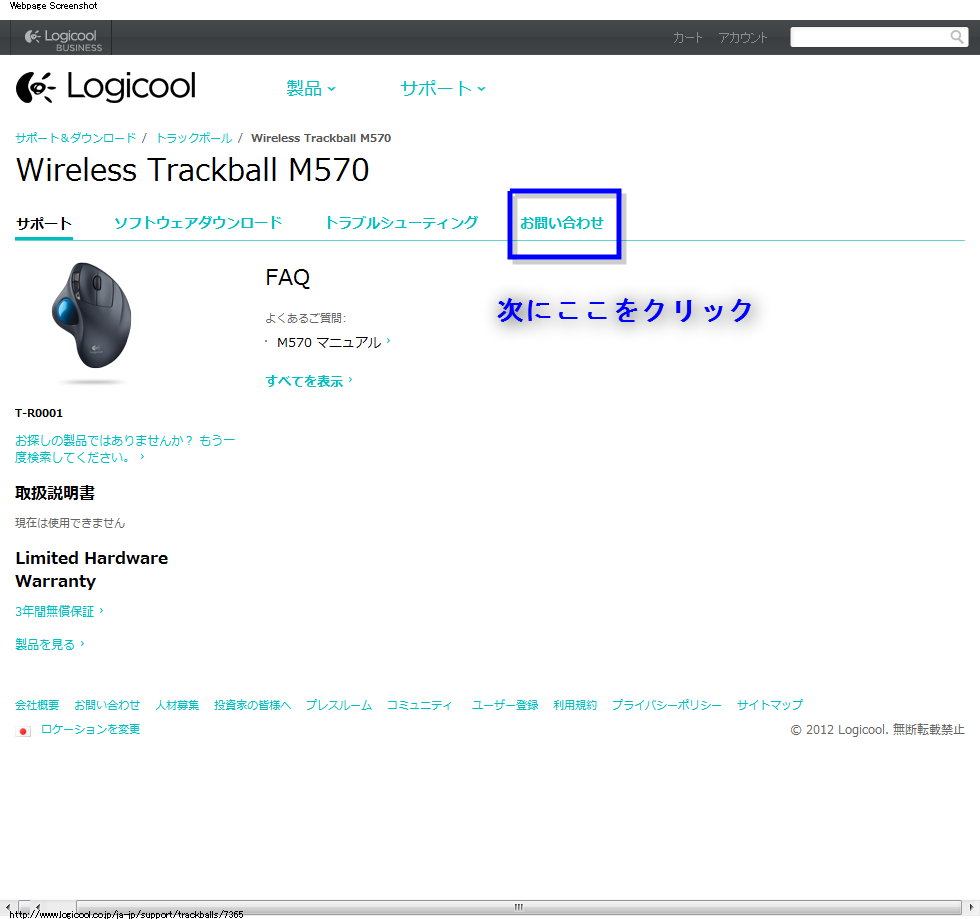Click the Wireless Trackball M570 heading
980x919 pixels.
192,170
